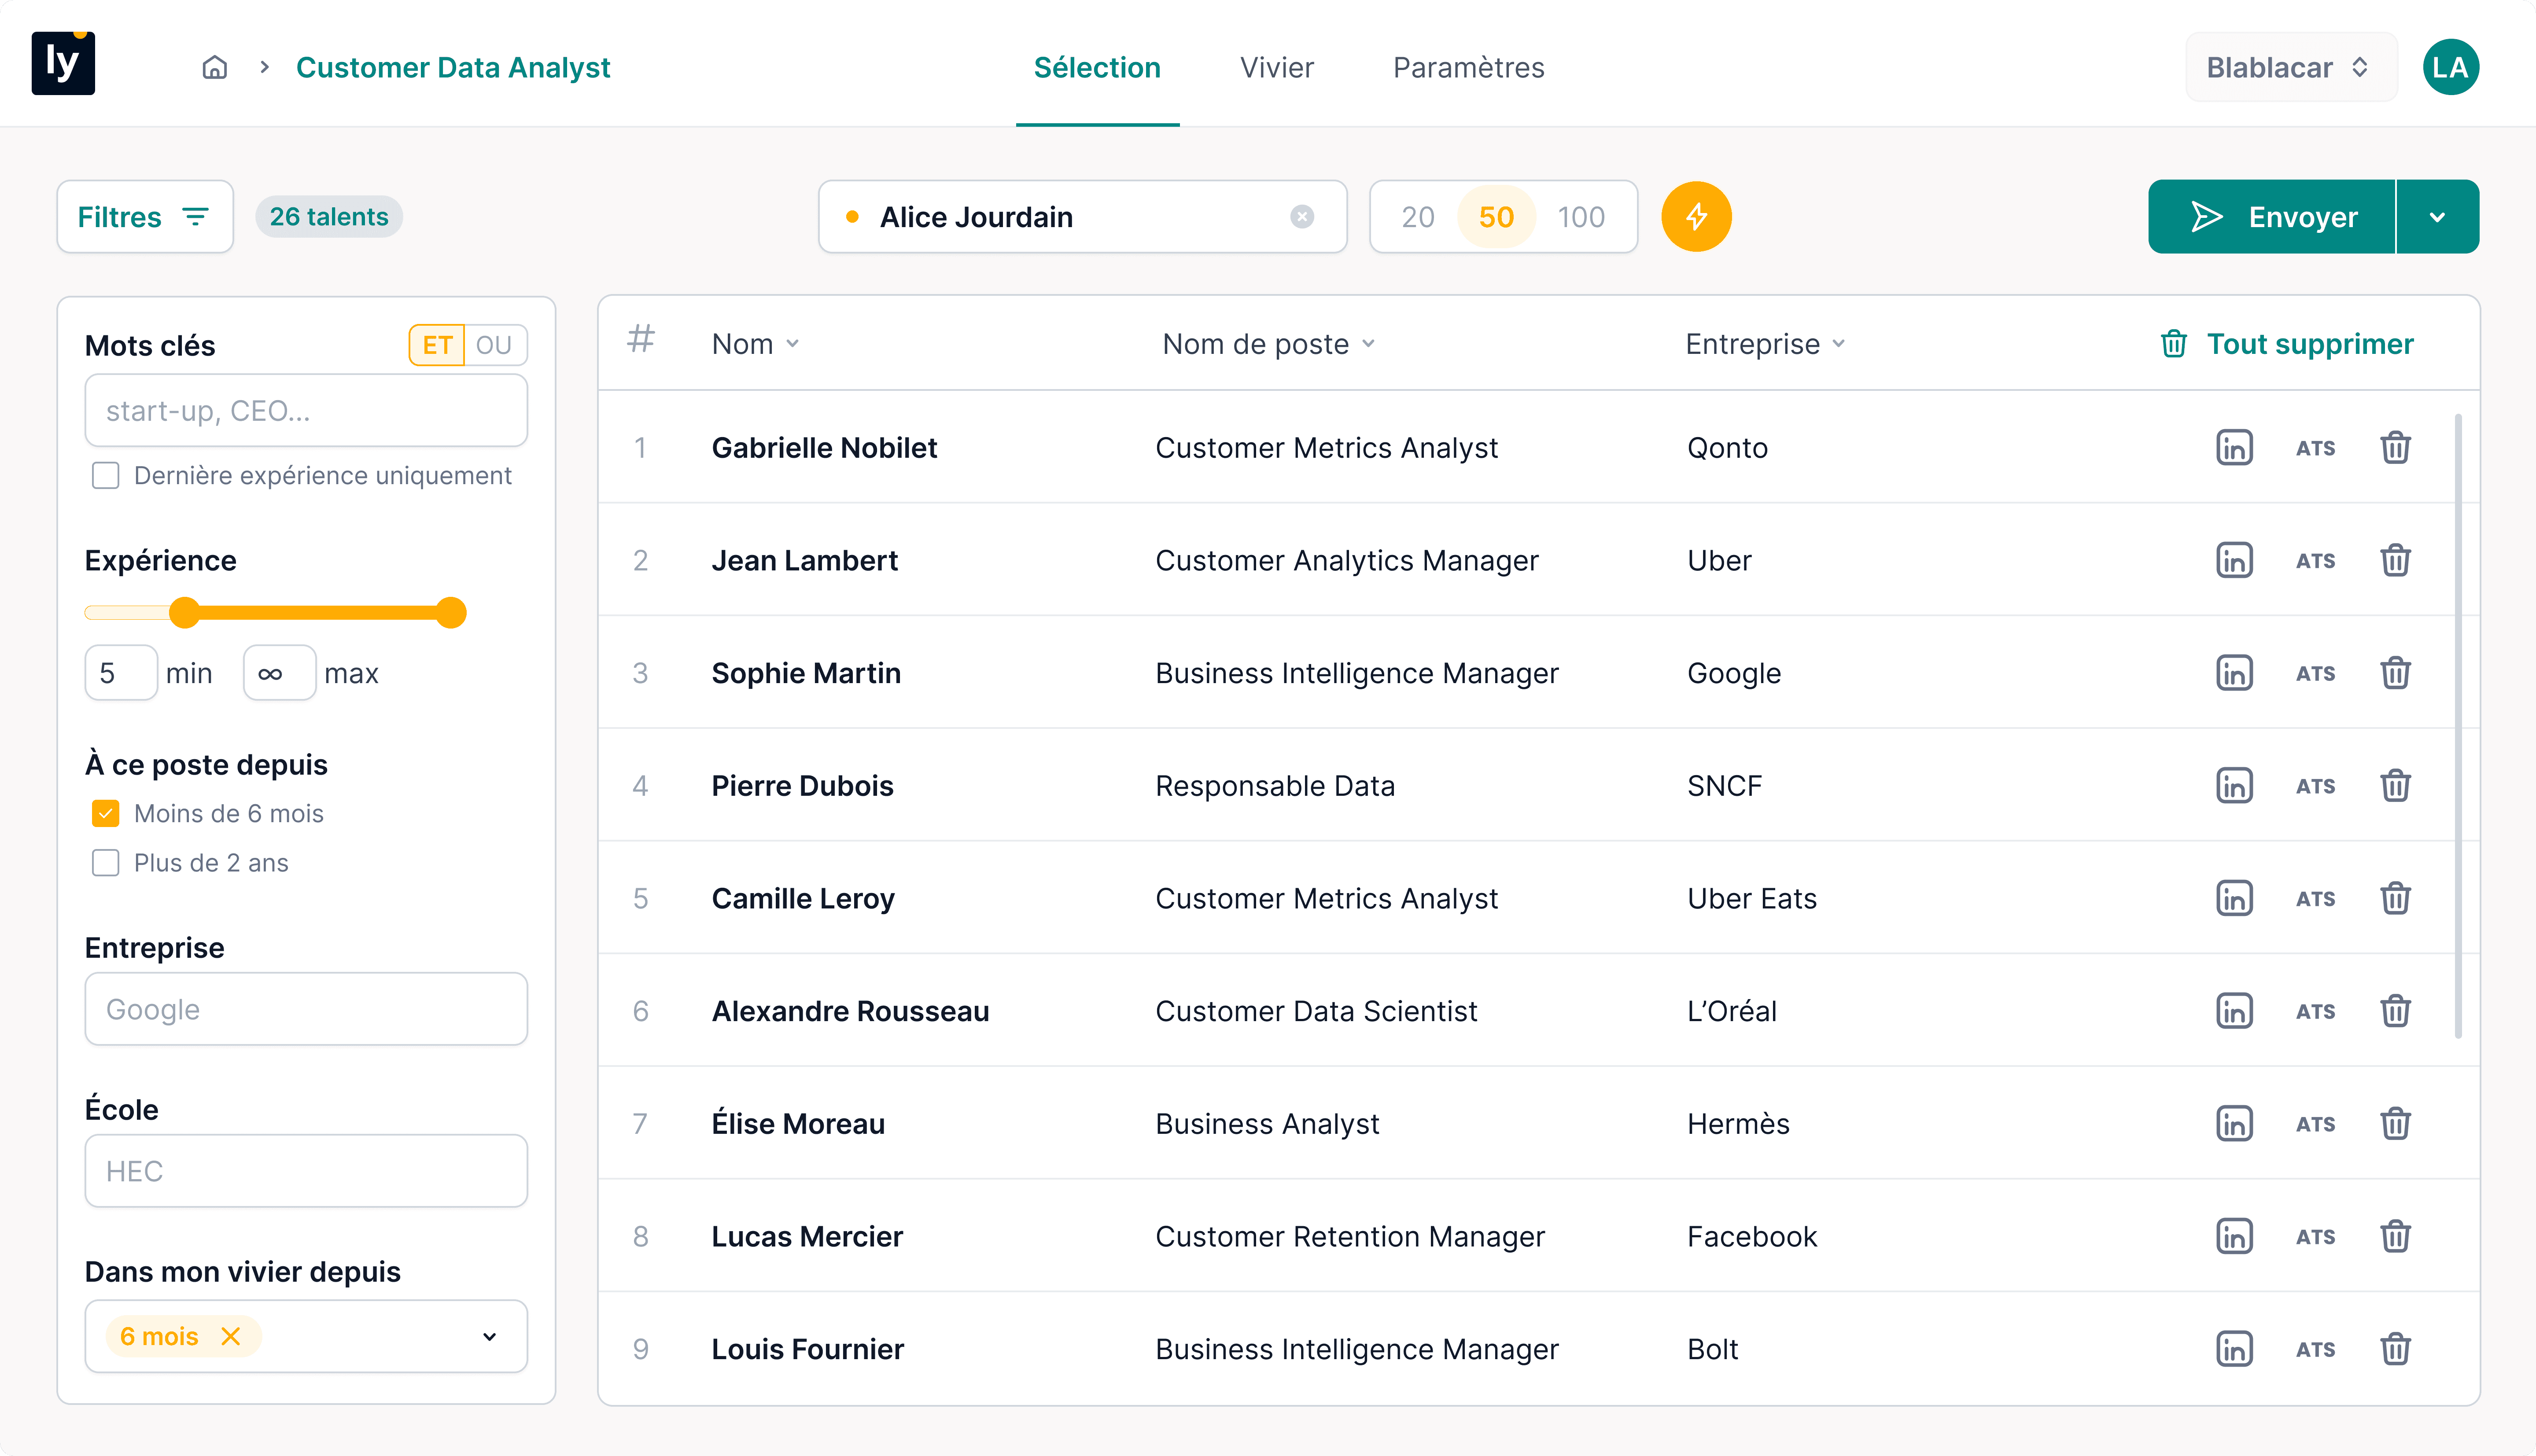
Task: Open LinkedIn profile of Alexandre Rousseau
Action: point(2234,1011)
